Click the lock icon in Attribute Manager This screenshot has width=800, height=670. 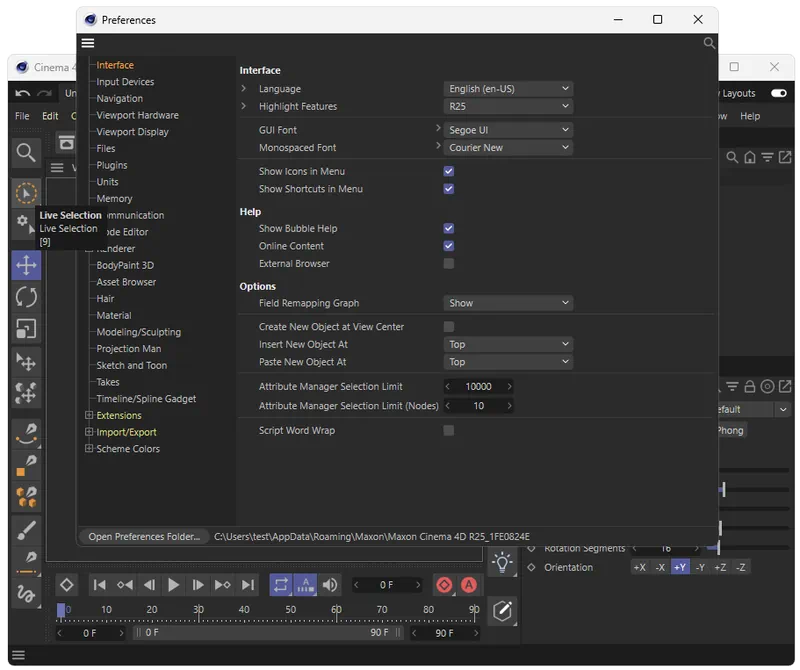(x=749, y=387)
